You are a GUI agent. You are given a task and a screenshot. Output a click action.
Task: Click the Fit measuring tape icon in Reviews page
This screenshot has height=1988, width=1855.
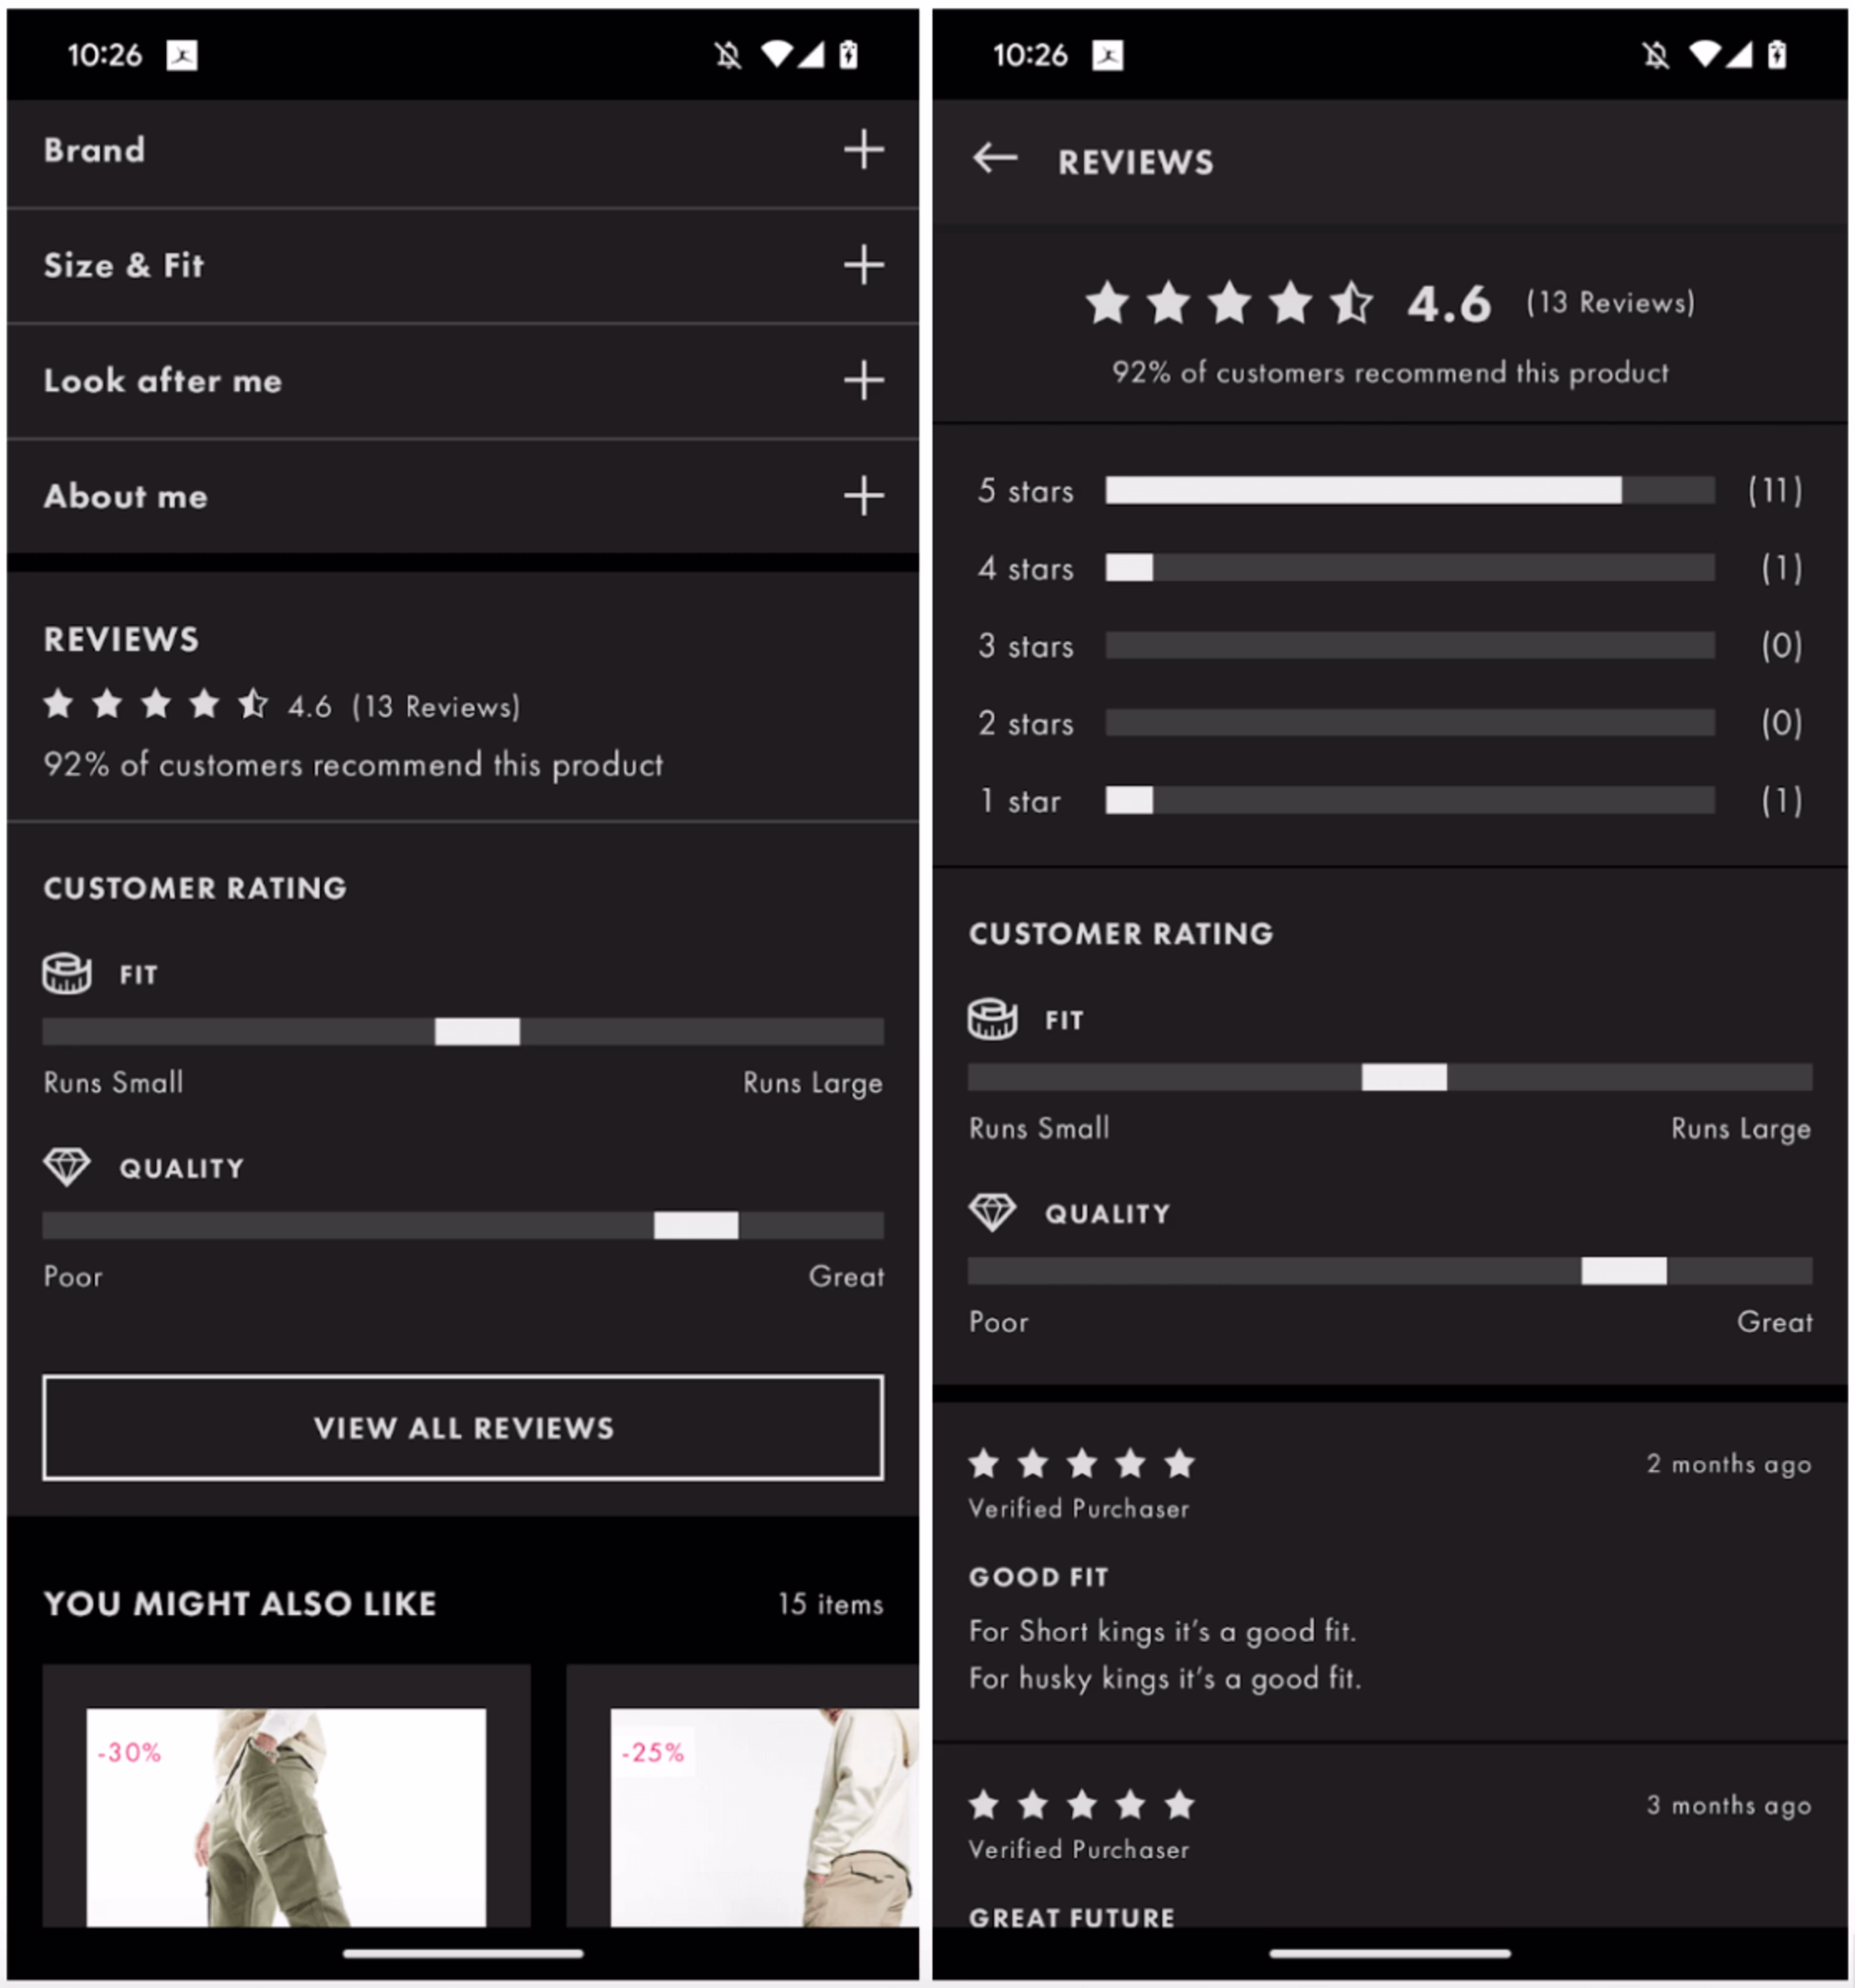(x=992, y=1019)
